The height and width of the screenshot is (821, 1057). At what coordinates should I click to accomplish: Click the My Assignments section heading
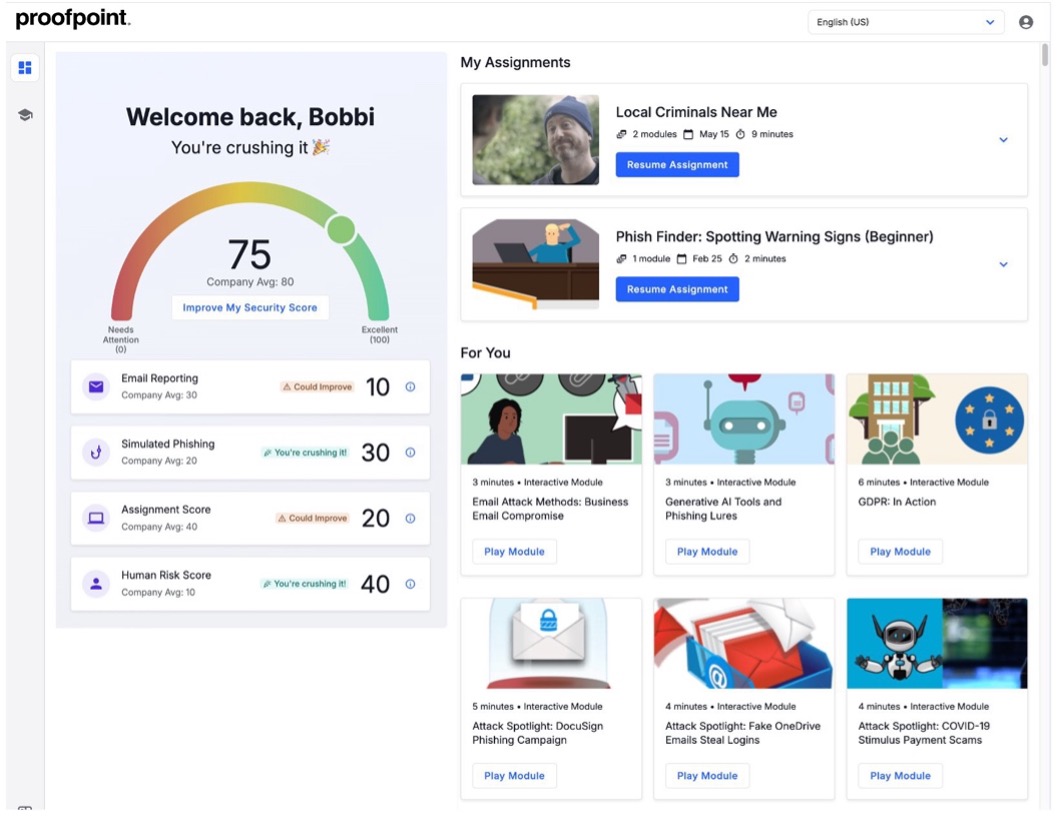pos(515,62)
